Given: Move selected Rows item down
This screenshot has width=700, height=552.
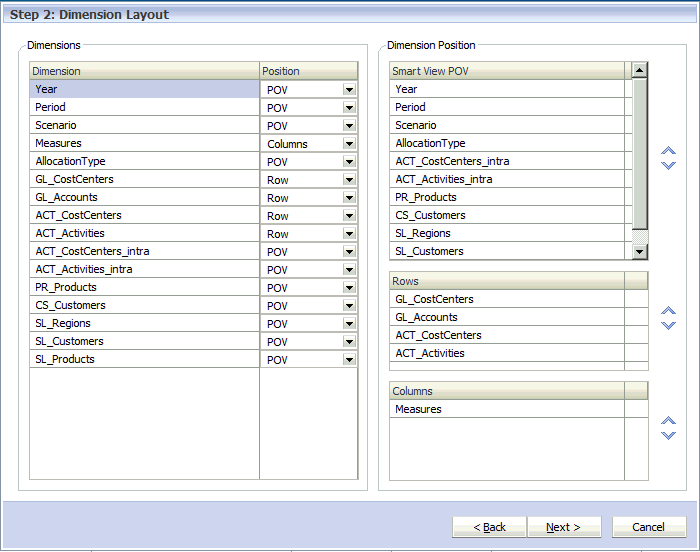Looking at the screenshot, I should pos(668,325).
